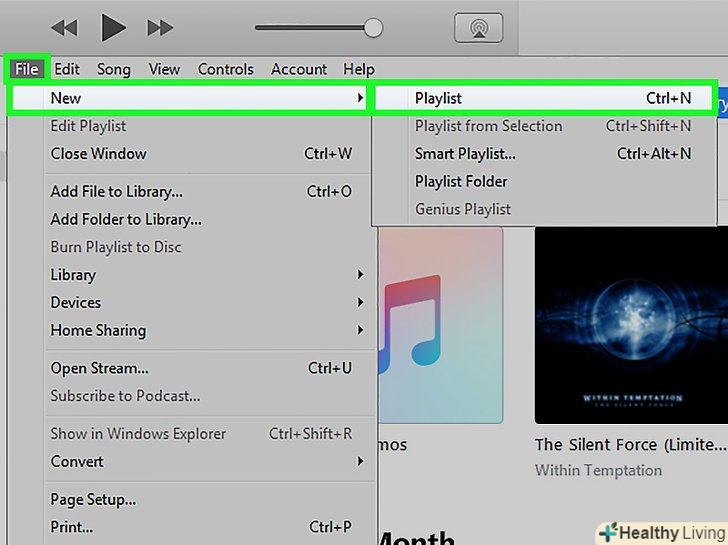Start playback with the Play button
Viewport: 728px width, 545px height.
point(113,27)
